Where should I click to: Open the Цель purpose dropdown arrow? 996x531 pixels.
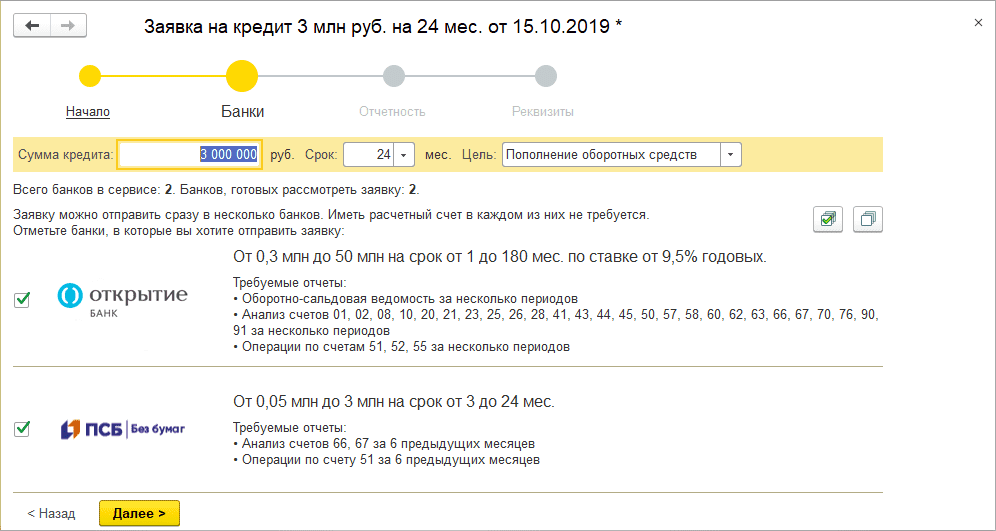click(731, 155)
